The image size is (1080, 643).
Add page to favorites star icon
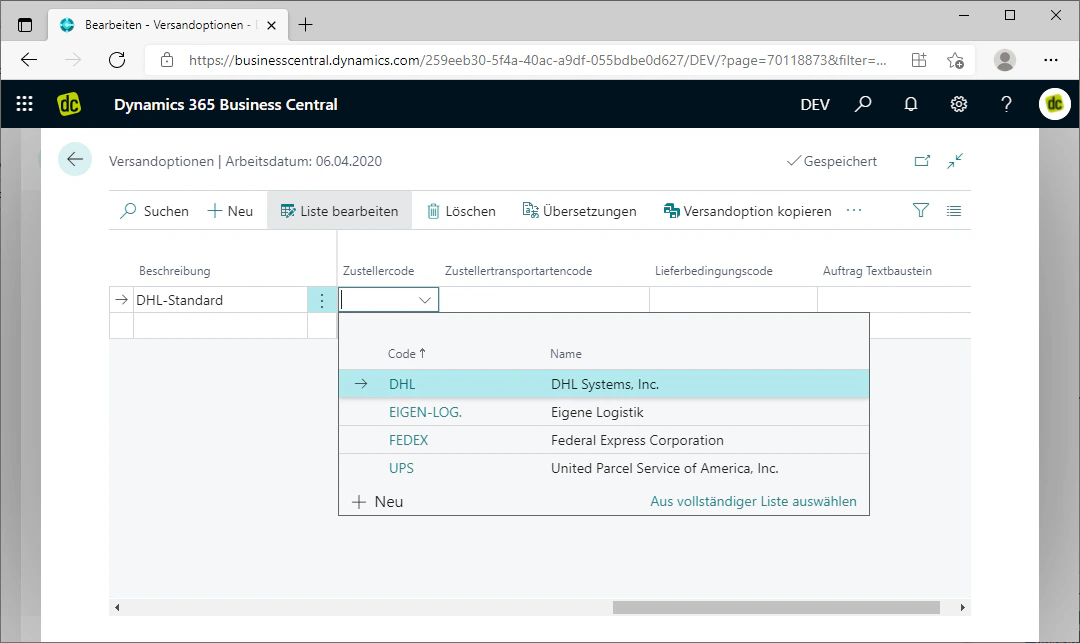(955, 60)
